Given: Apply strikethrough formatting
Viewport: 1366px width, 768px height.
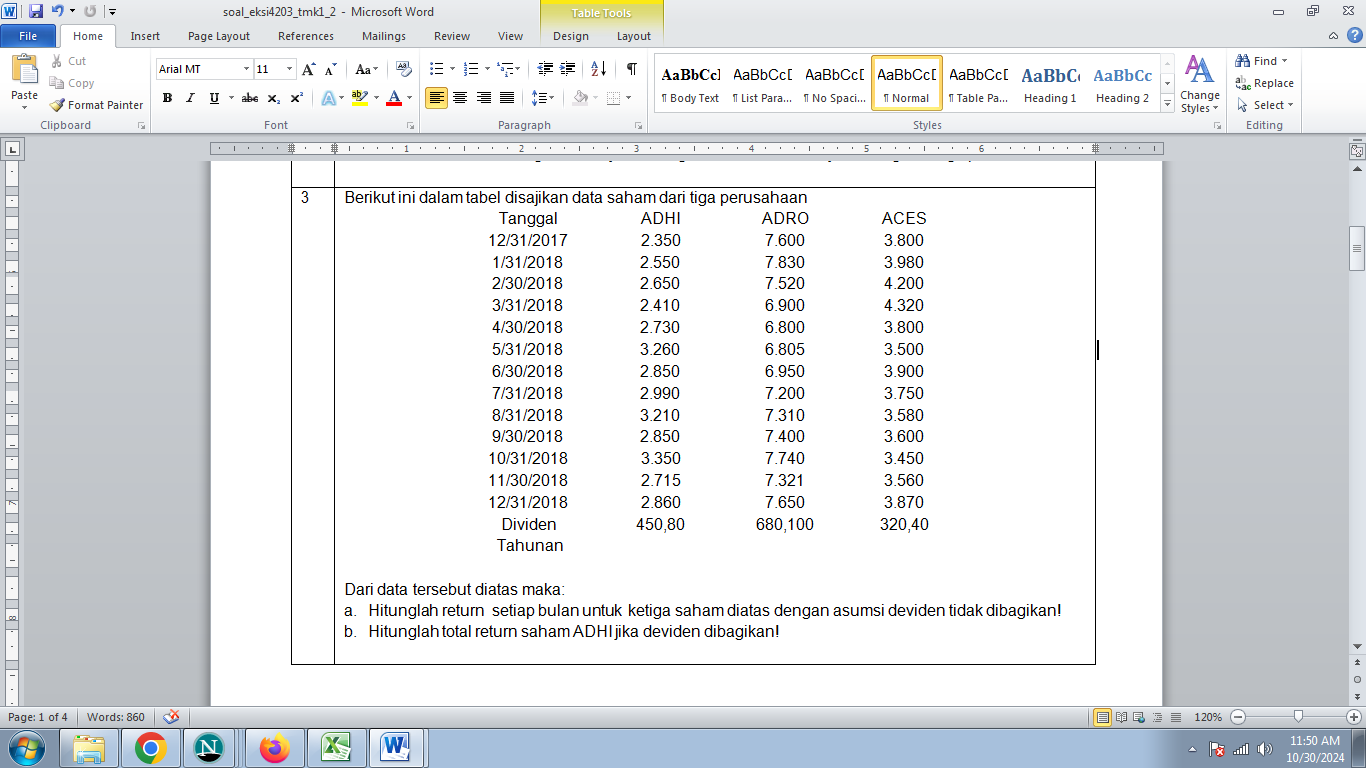Looking at the screenshot, I should pos(250,98).
